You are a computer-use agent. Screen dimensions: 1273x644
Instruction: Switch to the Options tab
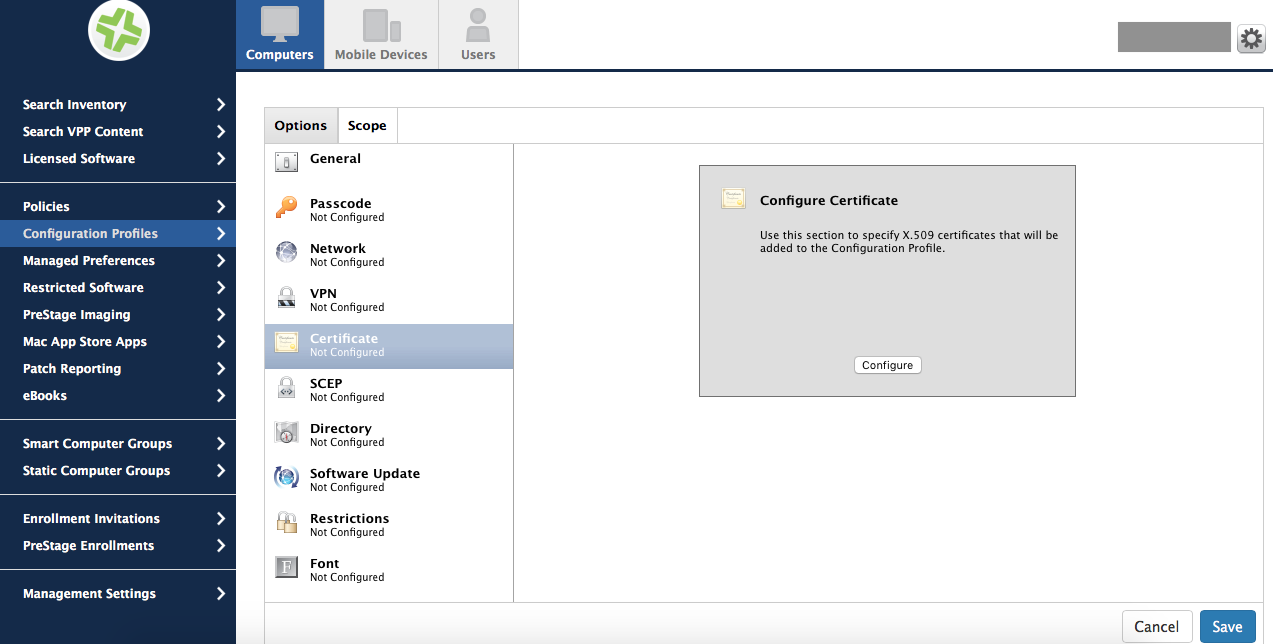[x=301, y=126]
